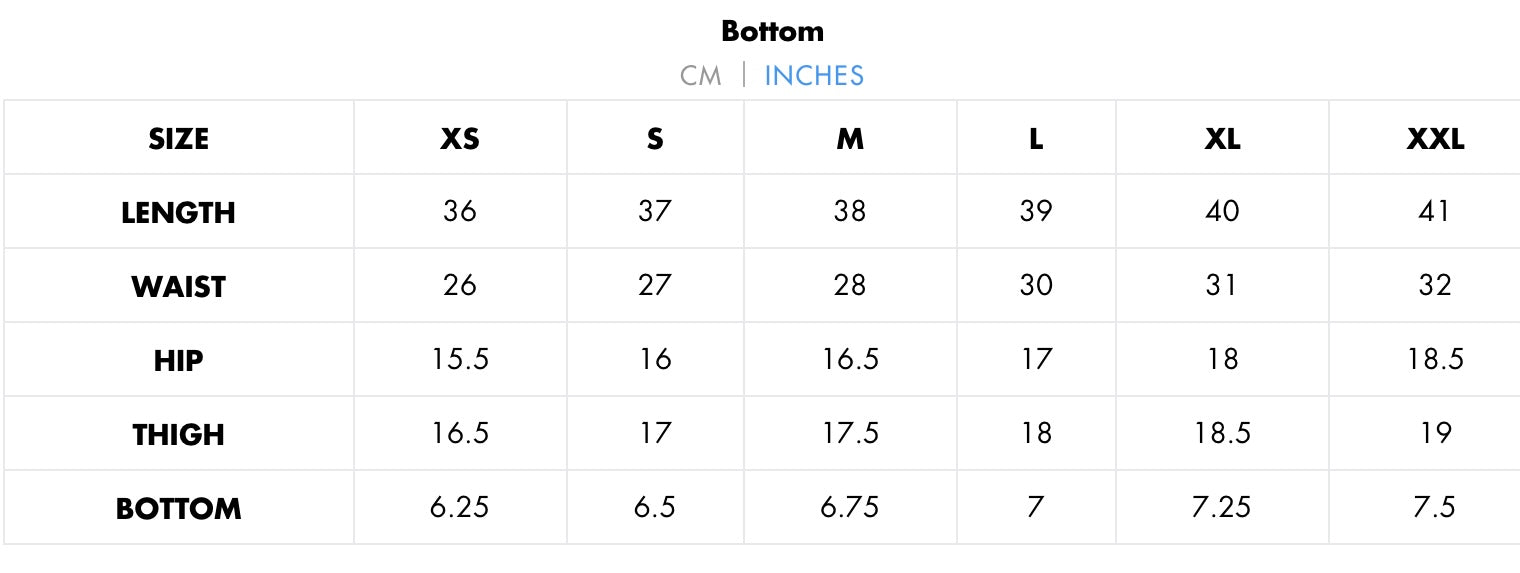Click the XS length value 36

pyautogui.click(x=460, y=212)
